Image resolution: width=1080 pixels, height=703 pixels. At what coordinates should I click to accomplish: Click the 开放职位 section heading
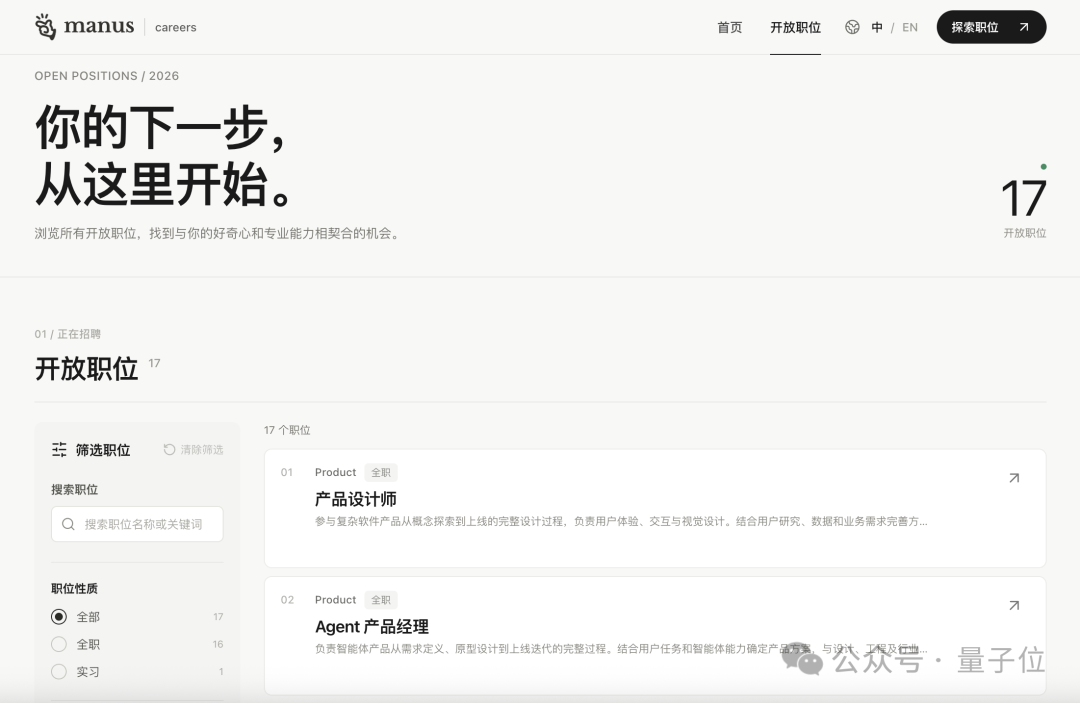pyautogui.click(x=87, y=369)
